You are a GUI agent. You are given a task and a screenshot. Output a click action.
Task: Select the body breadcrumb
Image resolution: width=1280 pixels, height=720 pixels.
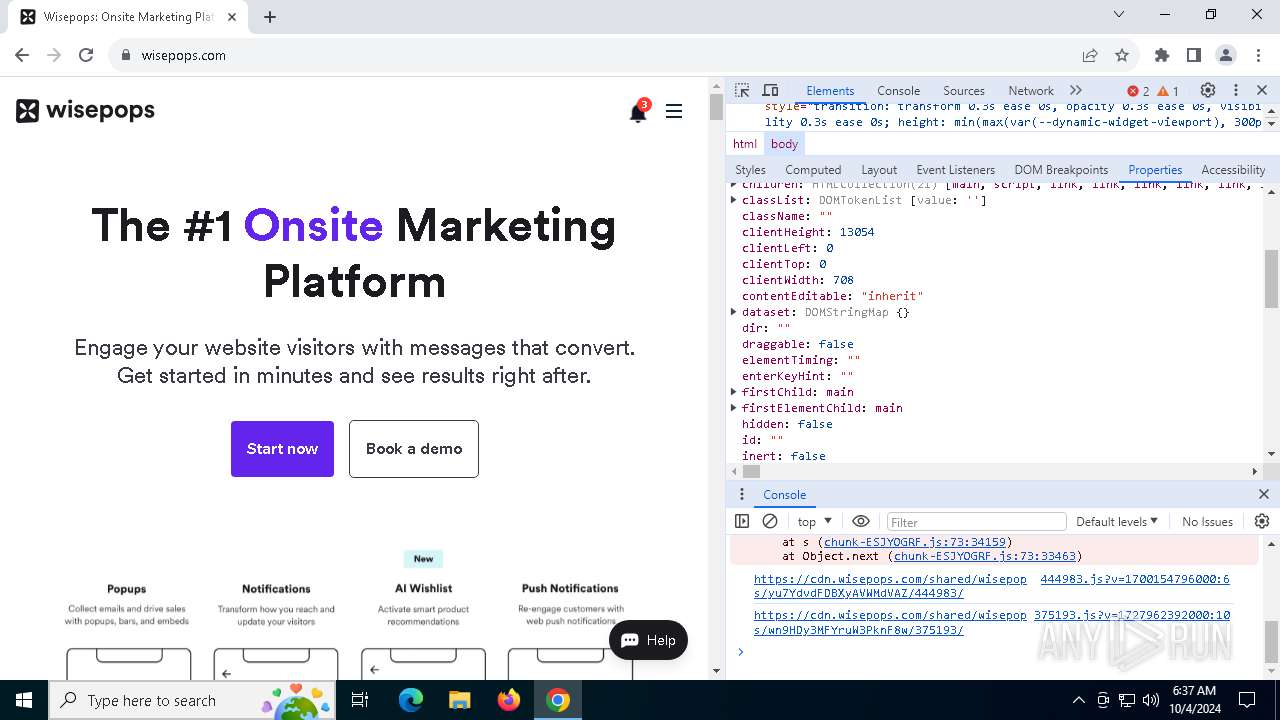pos(784,144)
